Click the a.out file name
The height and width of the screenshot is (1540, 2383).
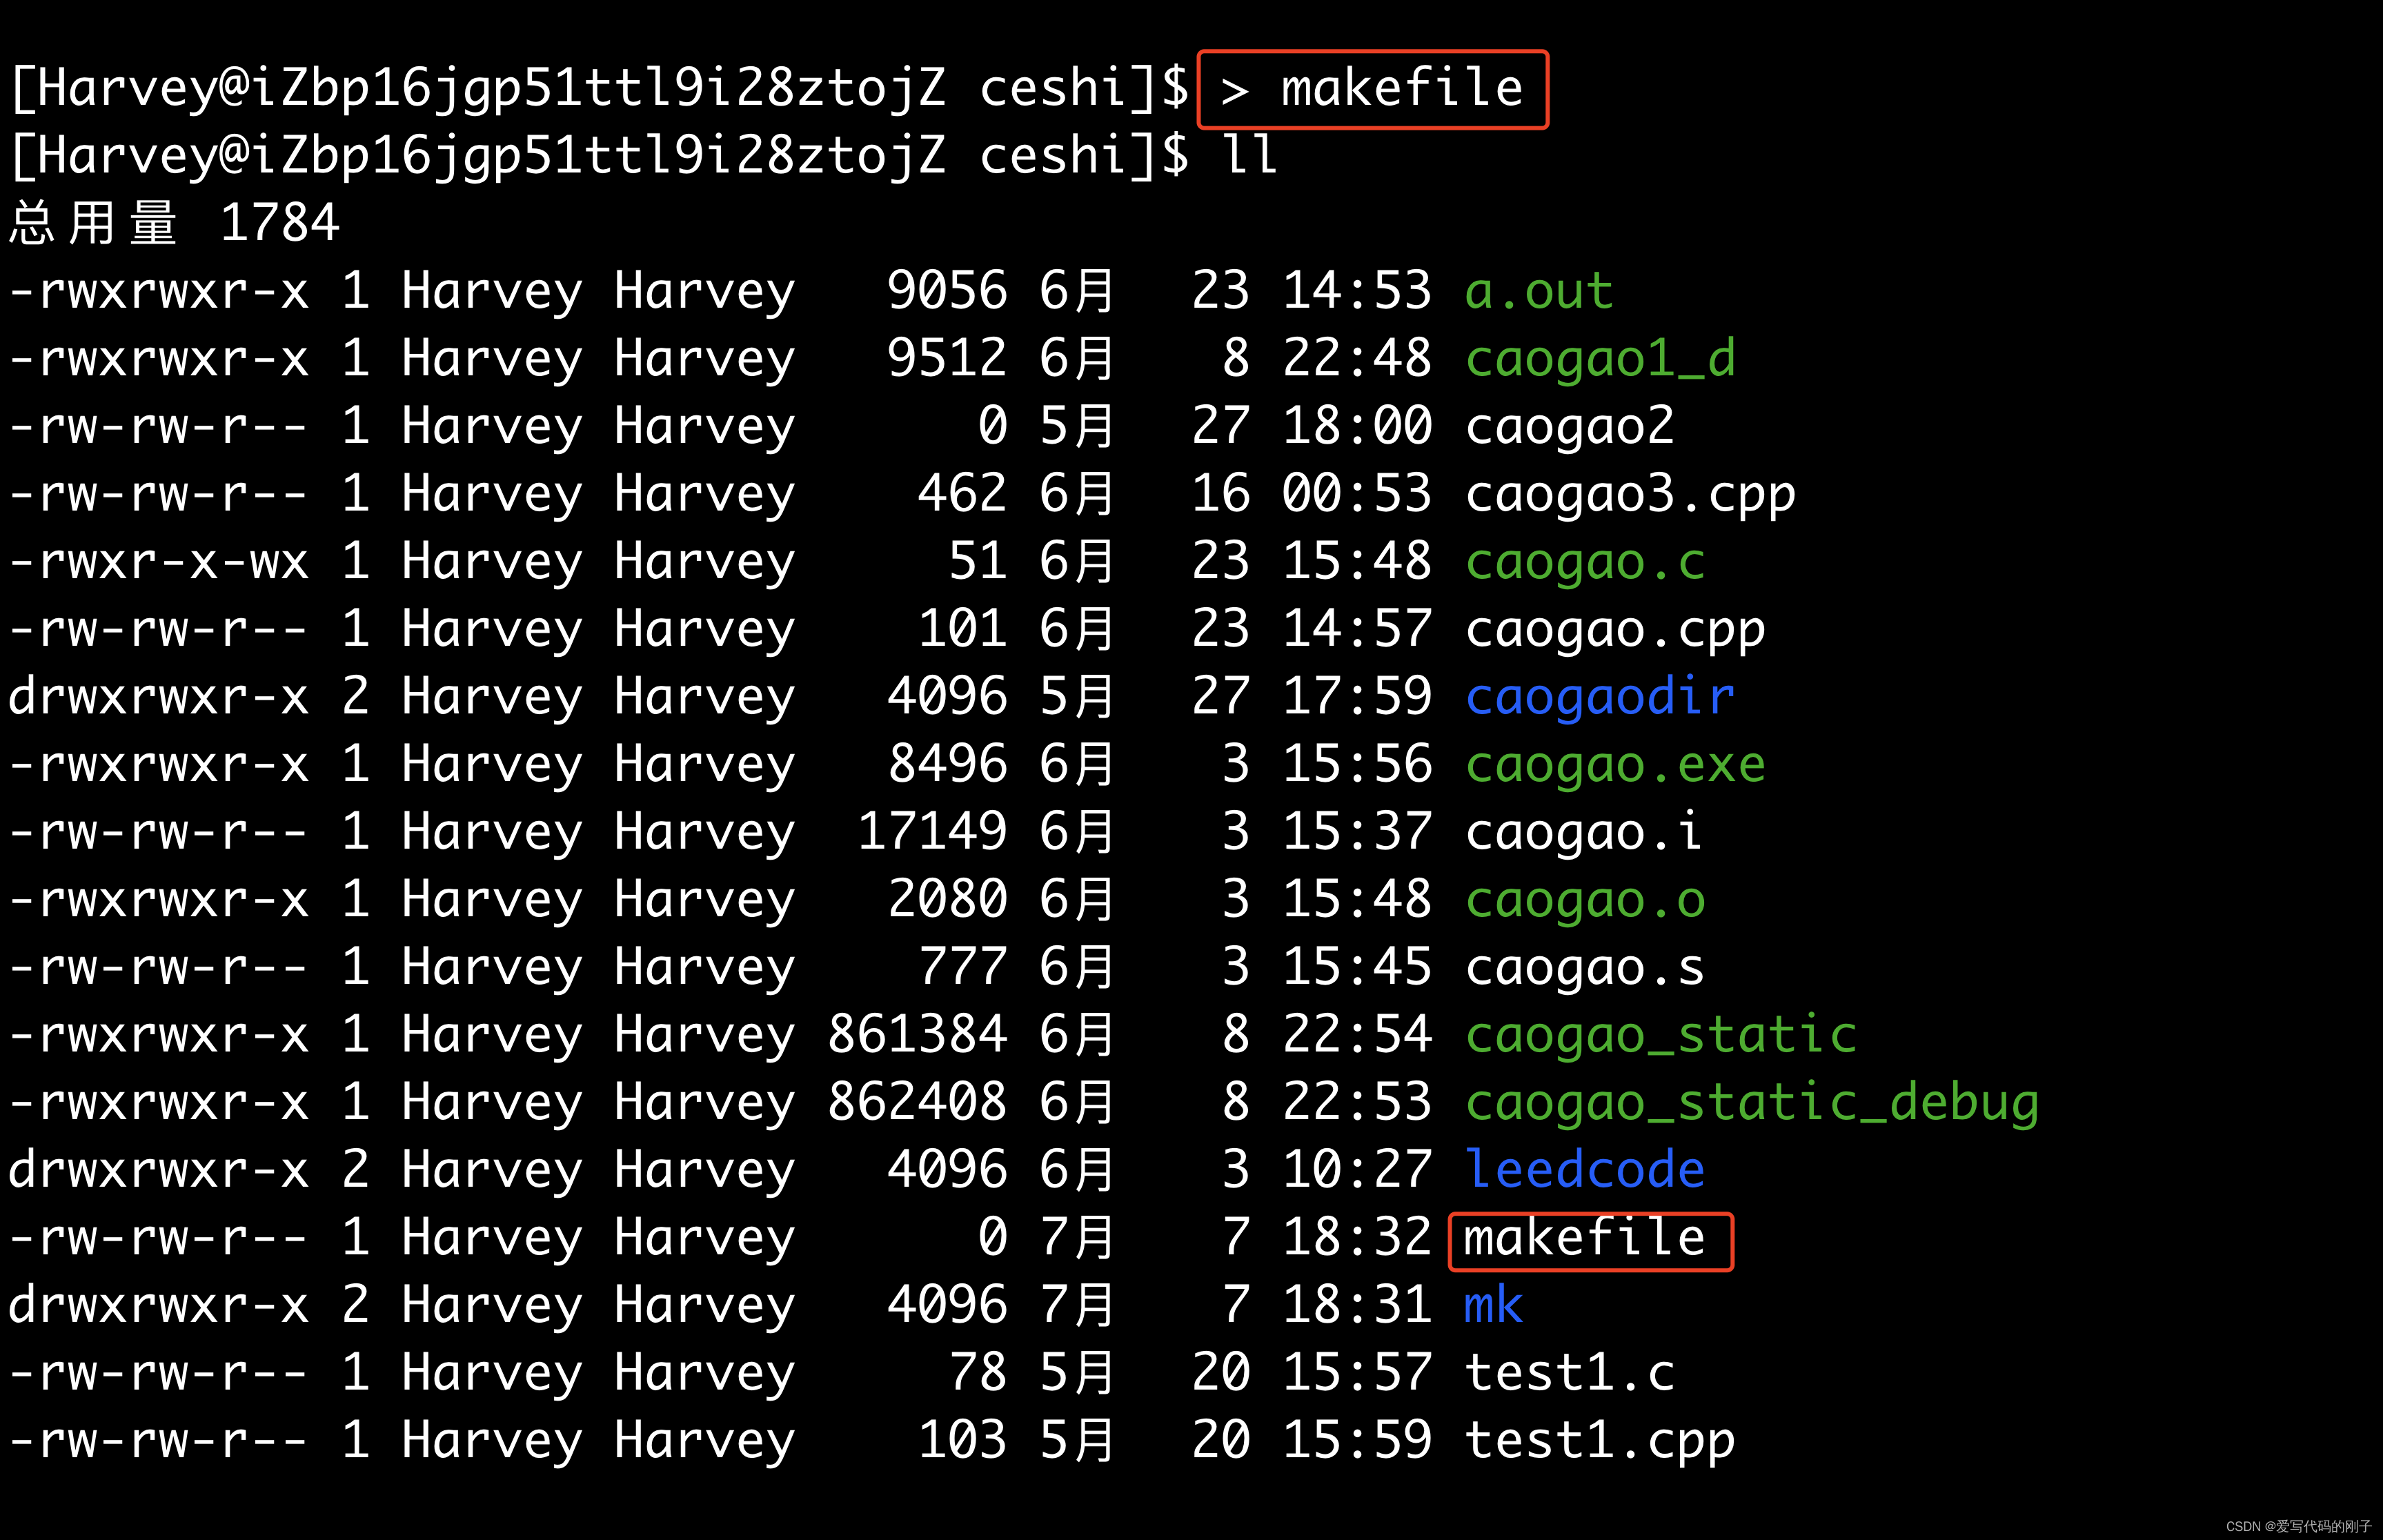click(1539, 291)
